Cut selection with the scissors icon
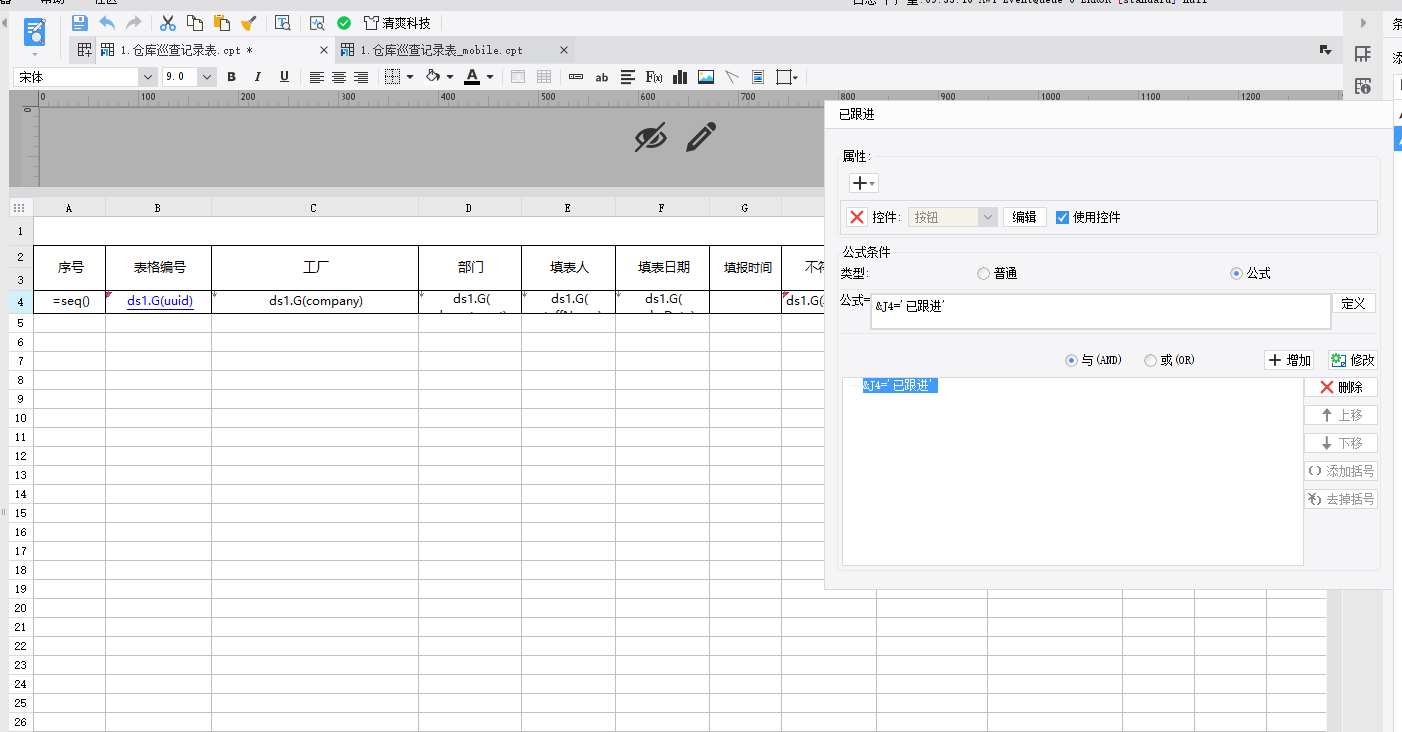Screen dimensions: 1402x732 click(x=168, y=23)
